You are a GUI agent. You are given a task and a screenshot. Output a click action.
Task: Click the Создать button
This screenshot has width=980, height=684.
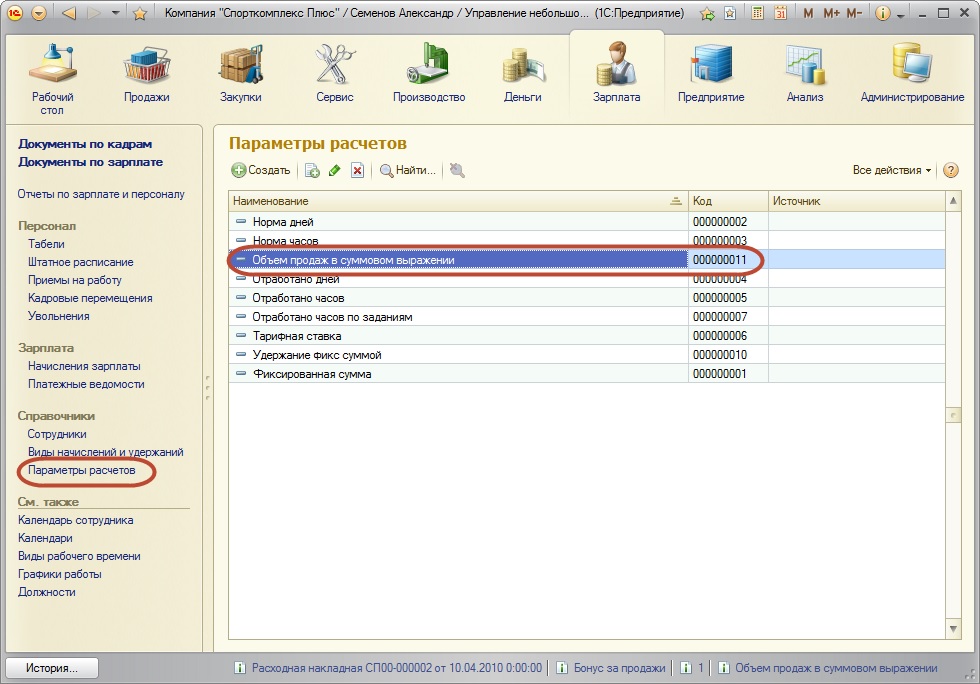coord(261,171)
